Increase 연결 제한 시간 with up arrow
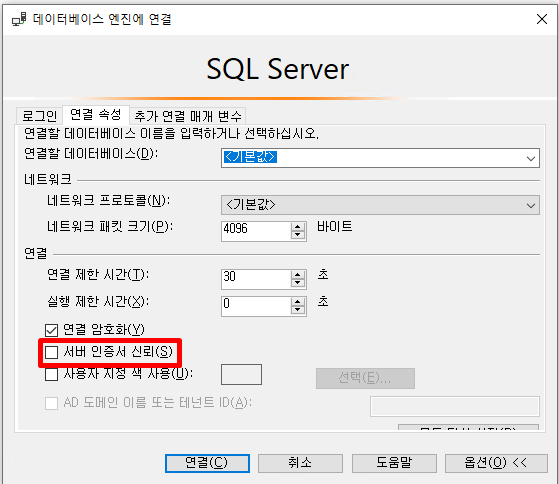This screenshot has width=559, height=484. click(x=298, y=275)
